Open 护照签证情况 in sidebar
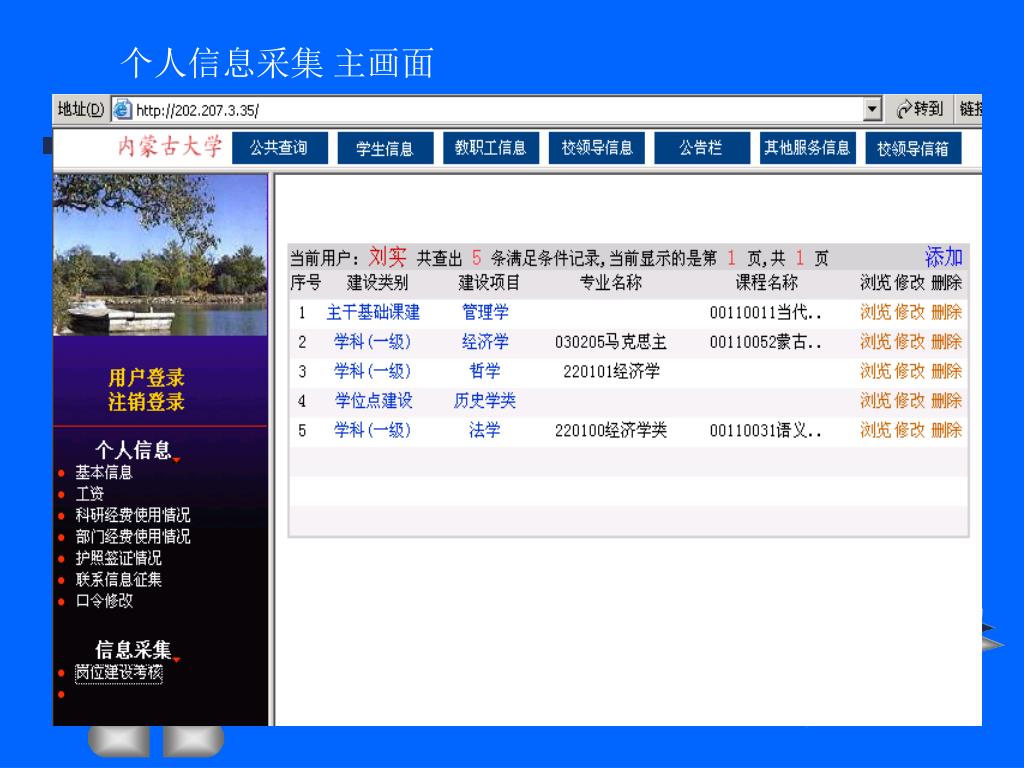The height and width of the screenshot is (768, 1024). (x=118, y=558)
